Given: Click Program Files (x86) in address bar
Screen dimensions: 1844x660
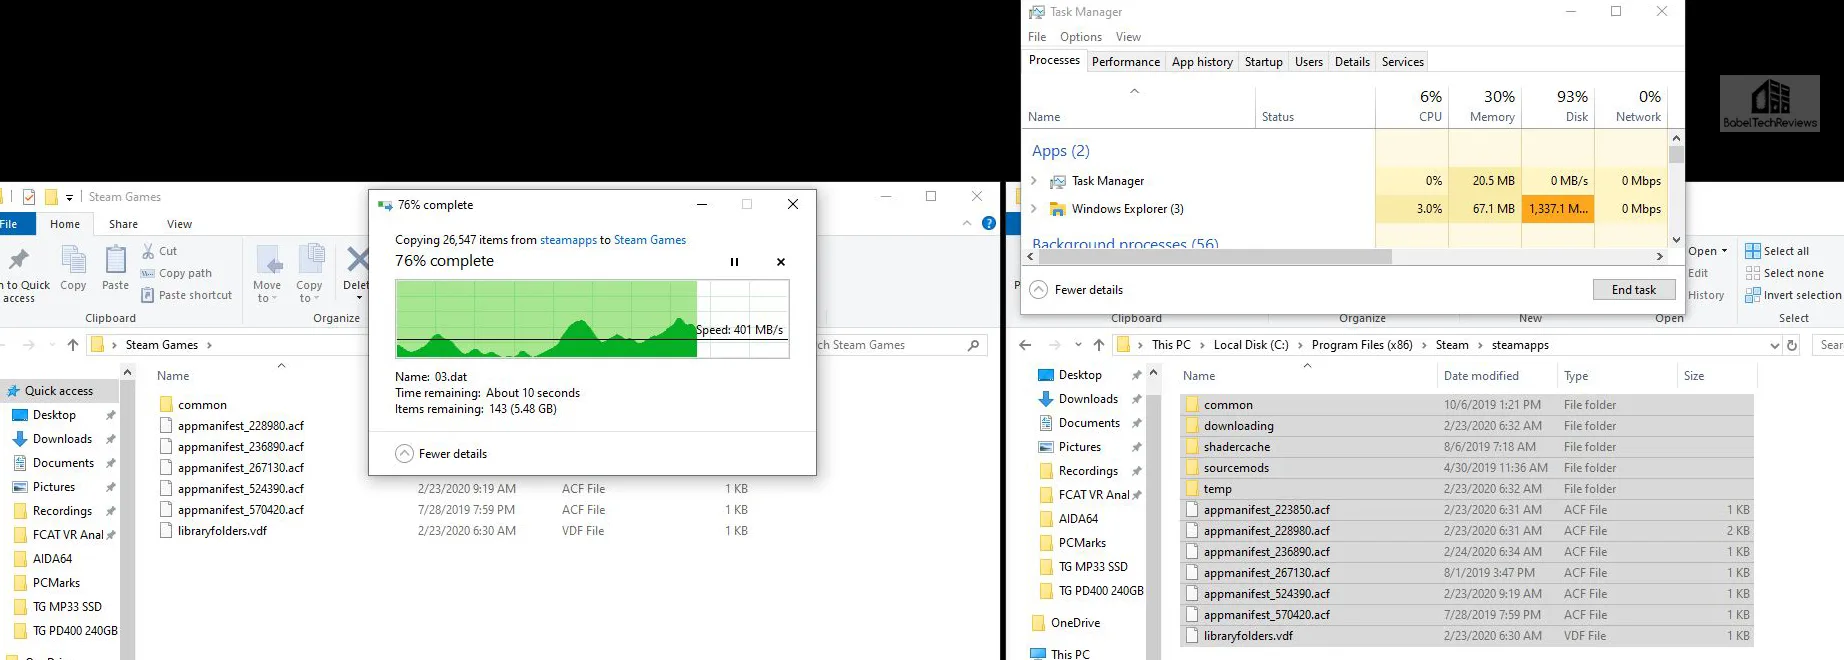Looking at the screenshot, I should 1362,345.
